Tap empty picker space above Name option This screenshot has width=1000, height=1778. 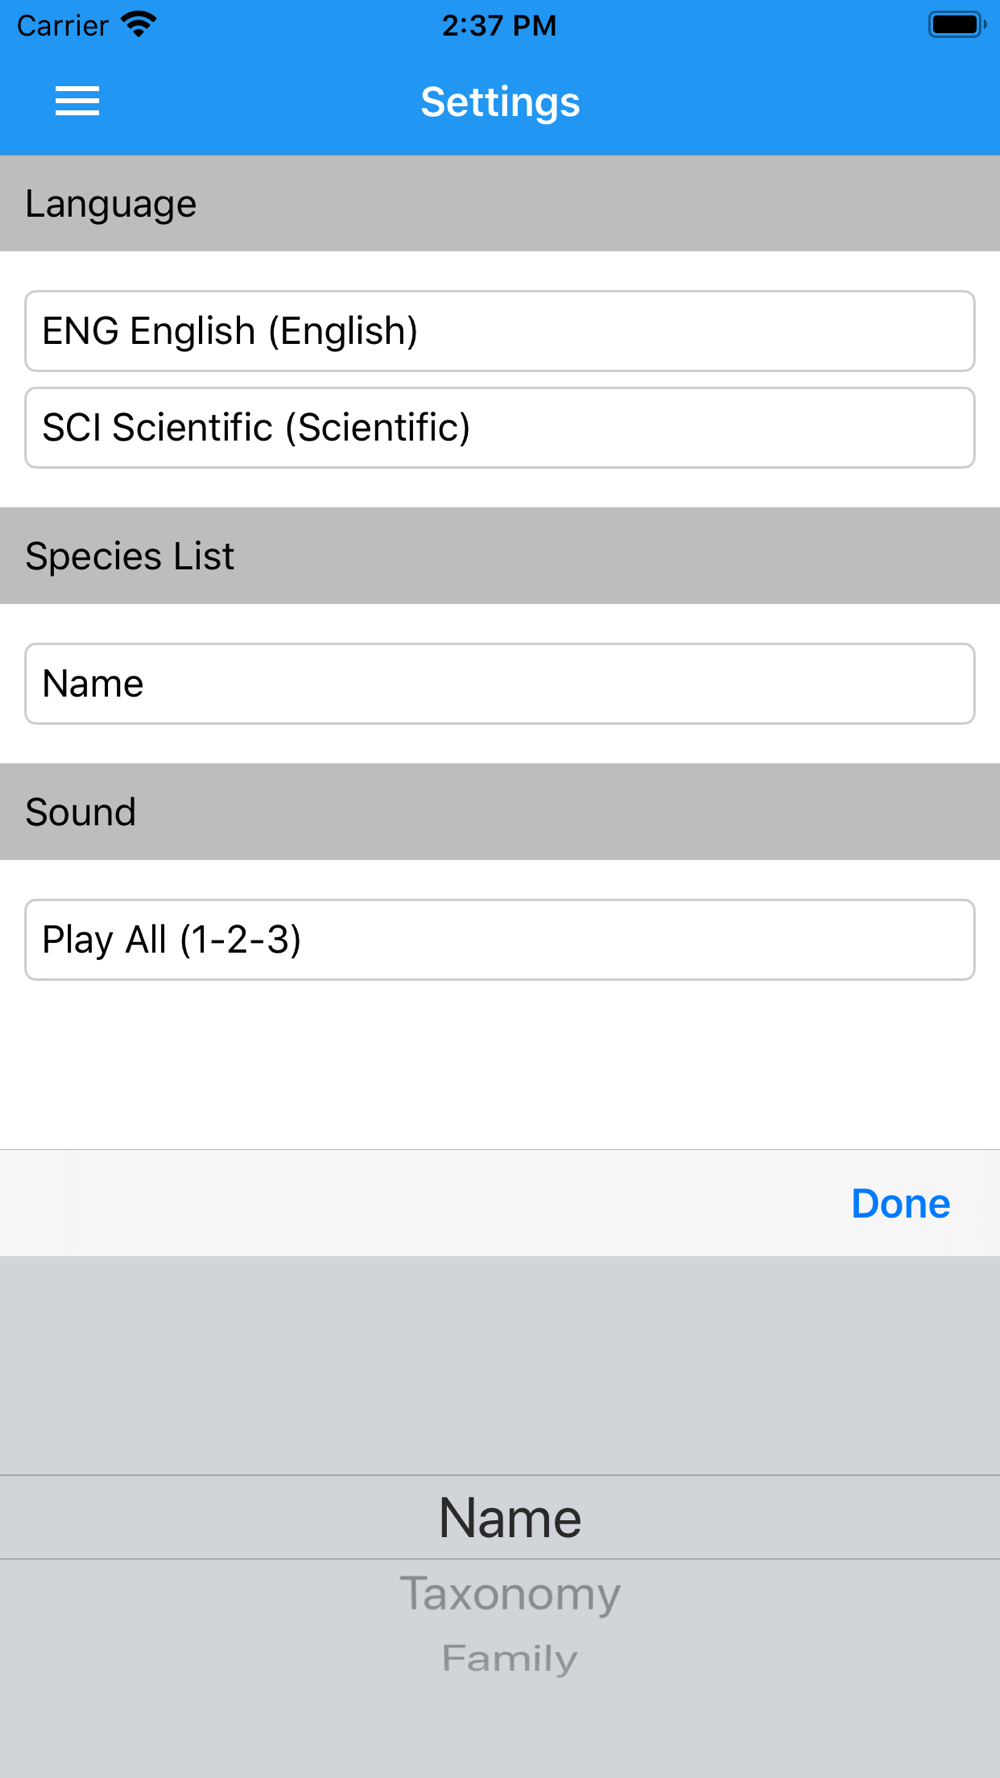[500, 1365]
